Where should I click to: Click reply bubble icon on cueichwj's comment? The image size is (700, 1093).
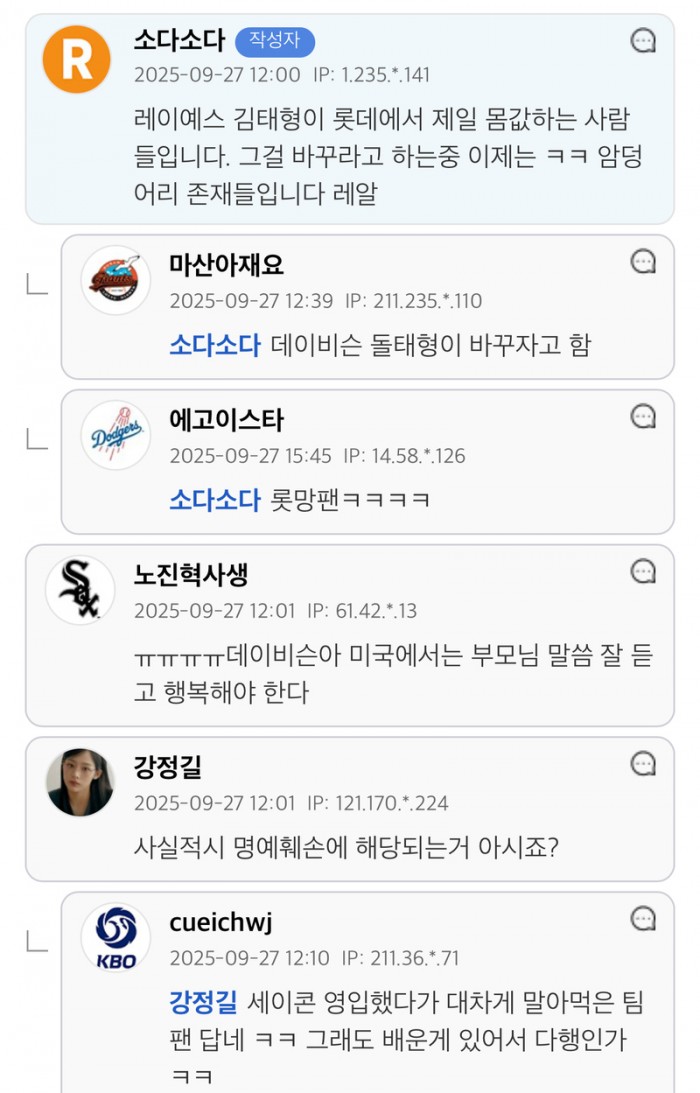click(644, 919)
